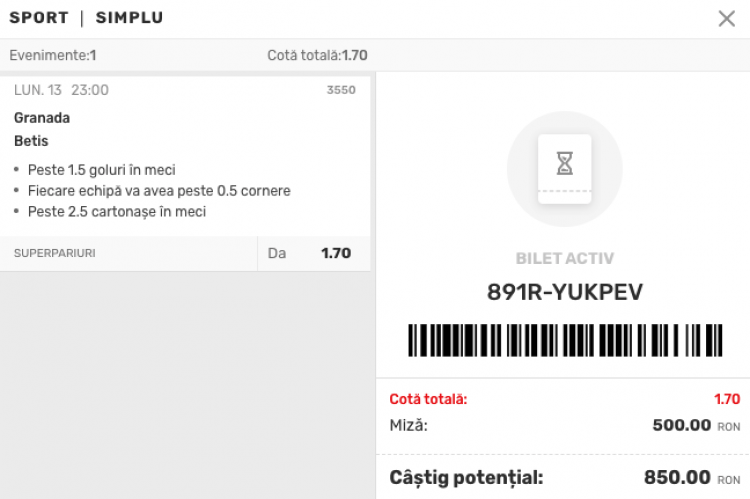Click the Evenimente:1 counter
Image resolution: width=750 pixels, height=499 pixels.
(x=53, y=56)
